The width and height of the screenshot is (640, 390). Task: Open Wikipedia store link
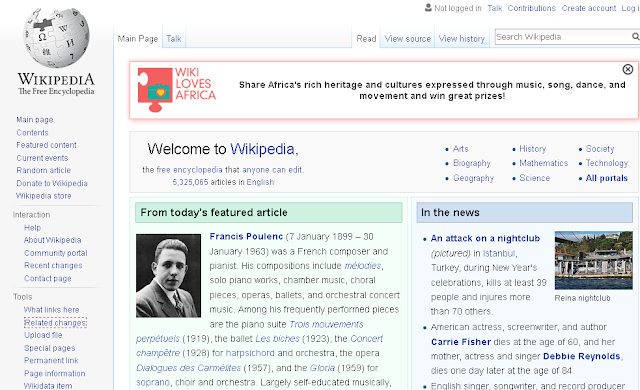[44, 196]
